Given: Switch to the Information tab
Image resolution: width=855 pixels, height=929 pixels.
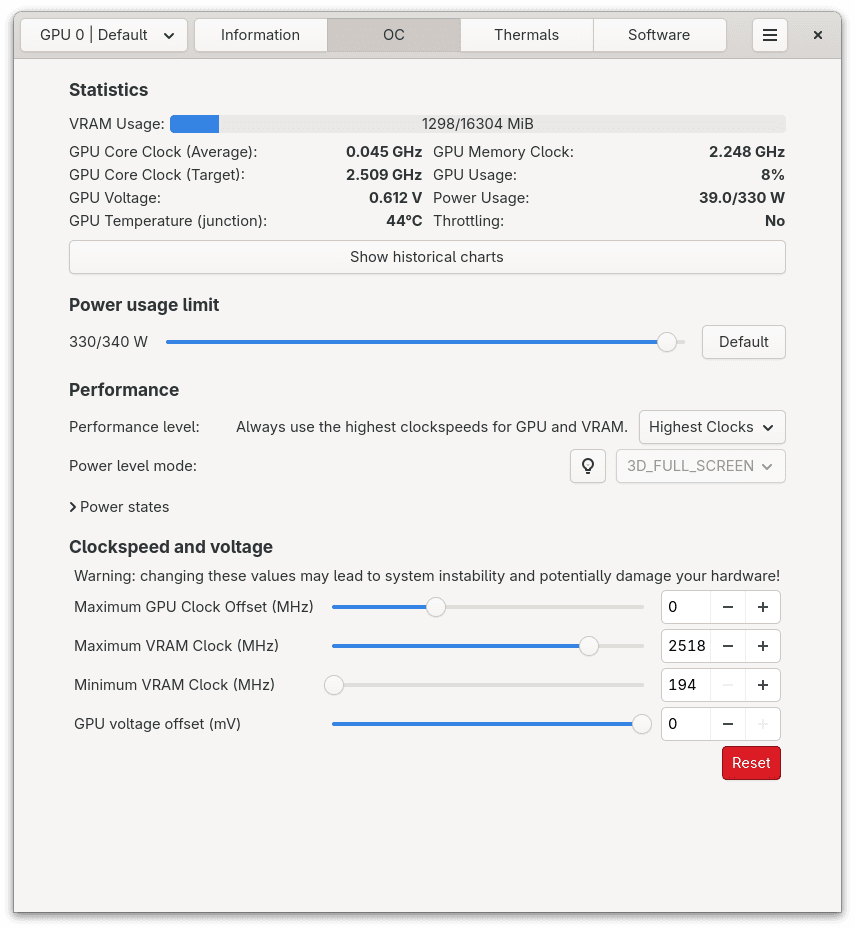Looking at the screenshot, I should coord(261,35).
